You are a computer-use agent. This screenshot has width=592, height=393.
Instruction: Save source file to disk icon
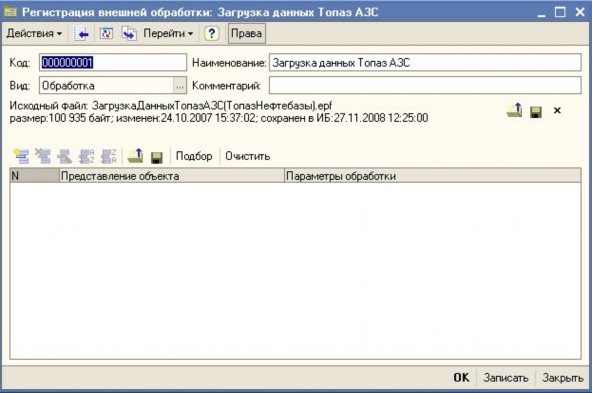click(x=536, y=112)
